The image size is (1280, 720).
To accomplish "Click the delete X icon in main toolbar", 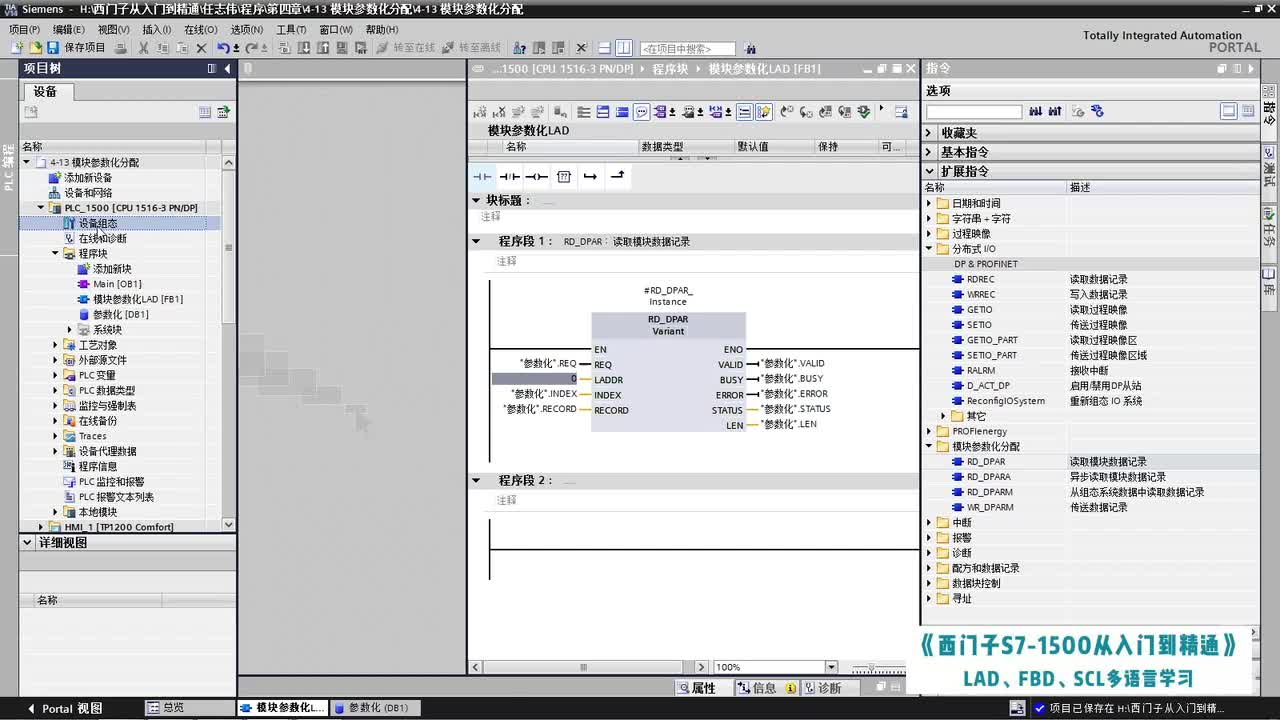I will pos(201,48).
